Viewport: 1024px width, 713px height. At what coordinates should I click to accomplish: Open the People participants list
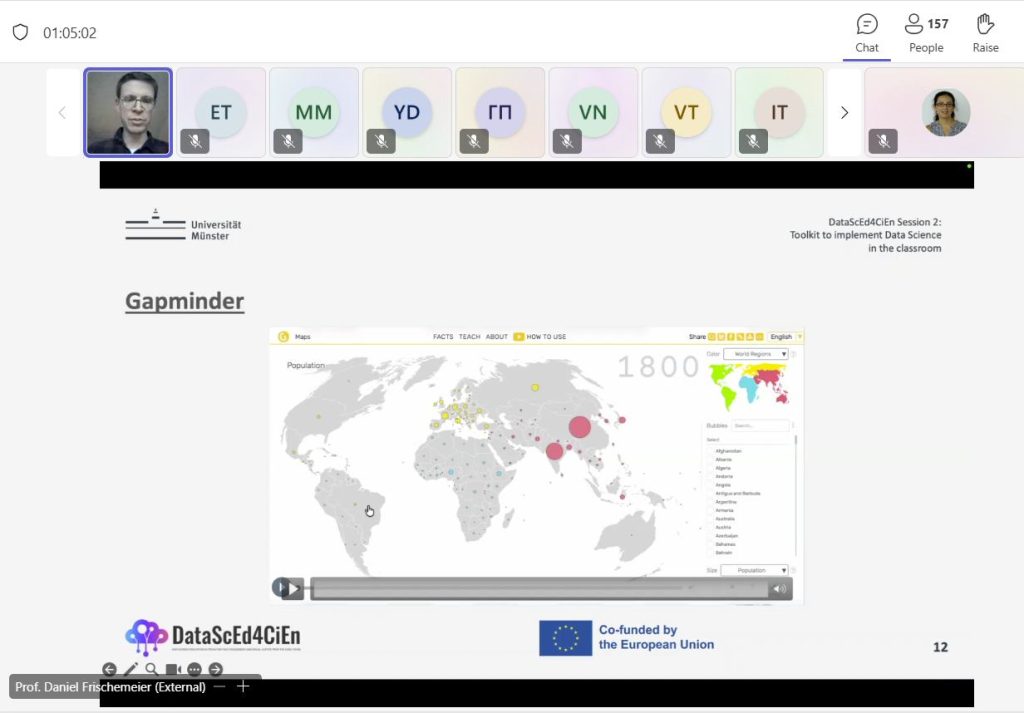[x=926, y=33]
